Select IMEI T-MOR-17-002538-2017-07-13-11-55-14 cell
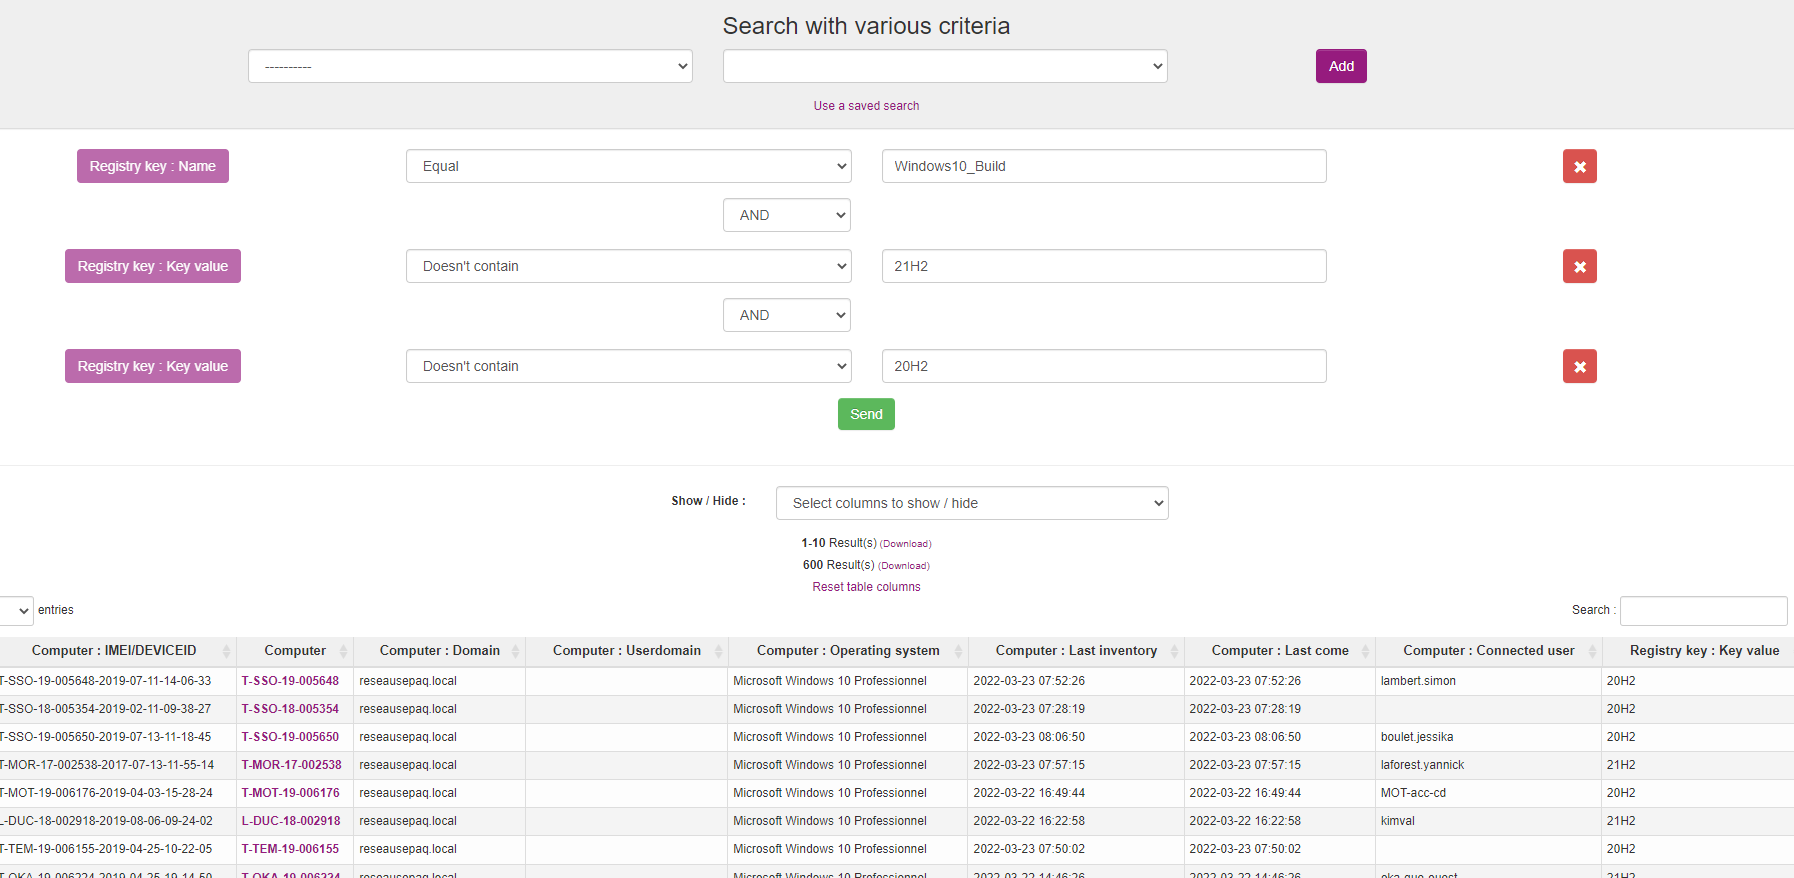This screenshot has height=878, width=1794. 117,765
